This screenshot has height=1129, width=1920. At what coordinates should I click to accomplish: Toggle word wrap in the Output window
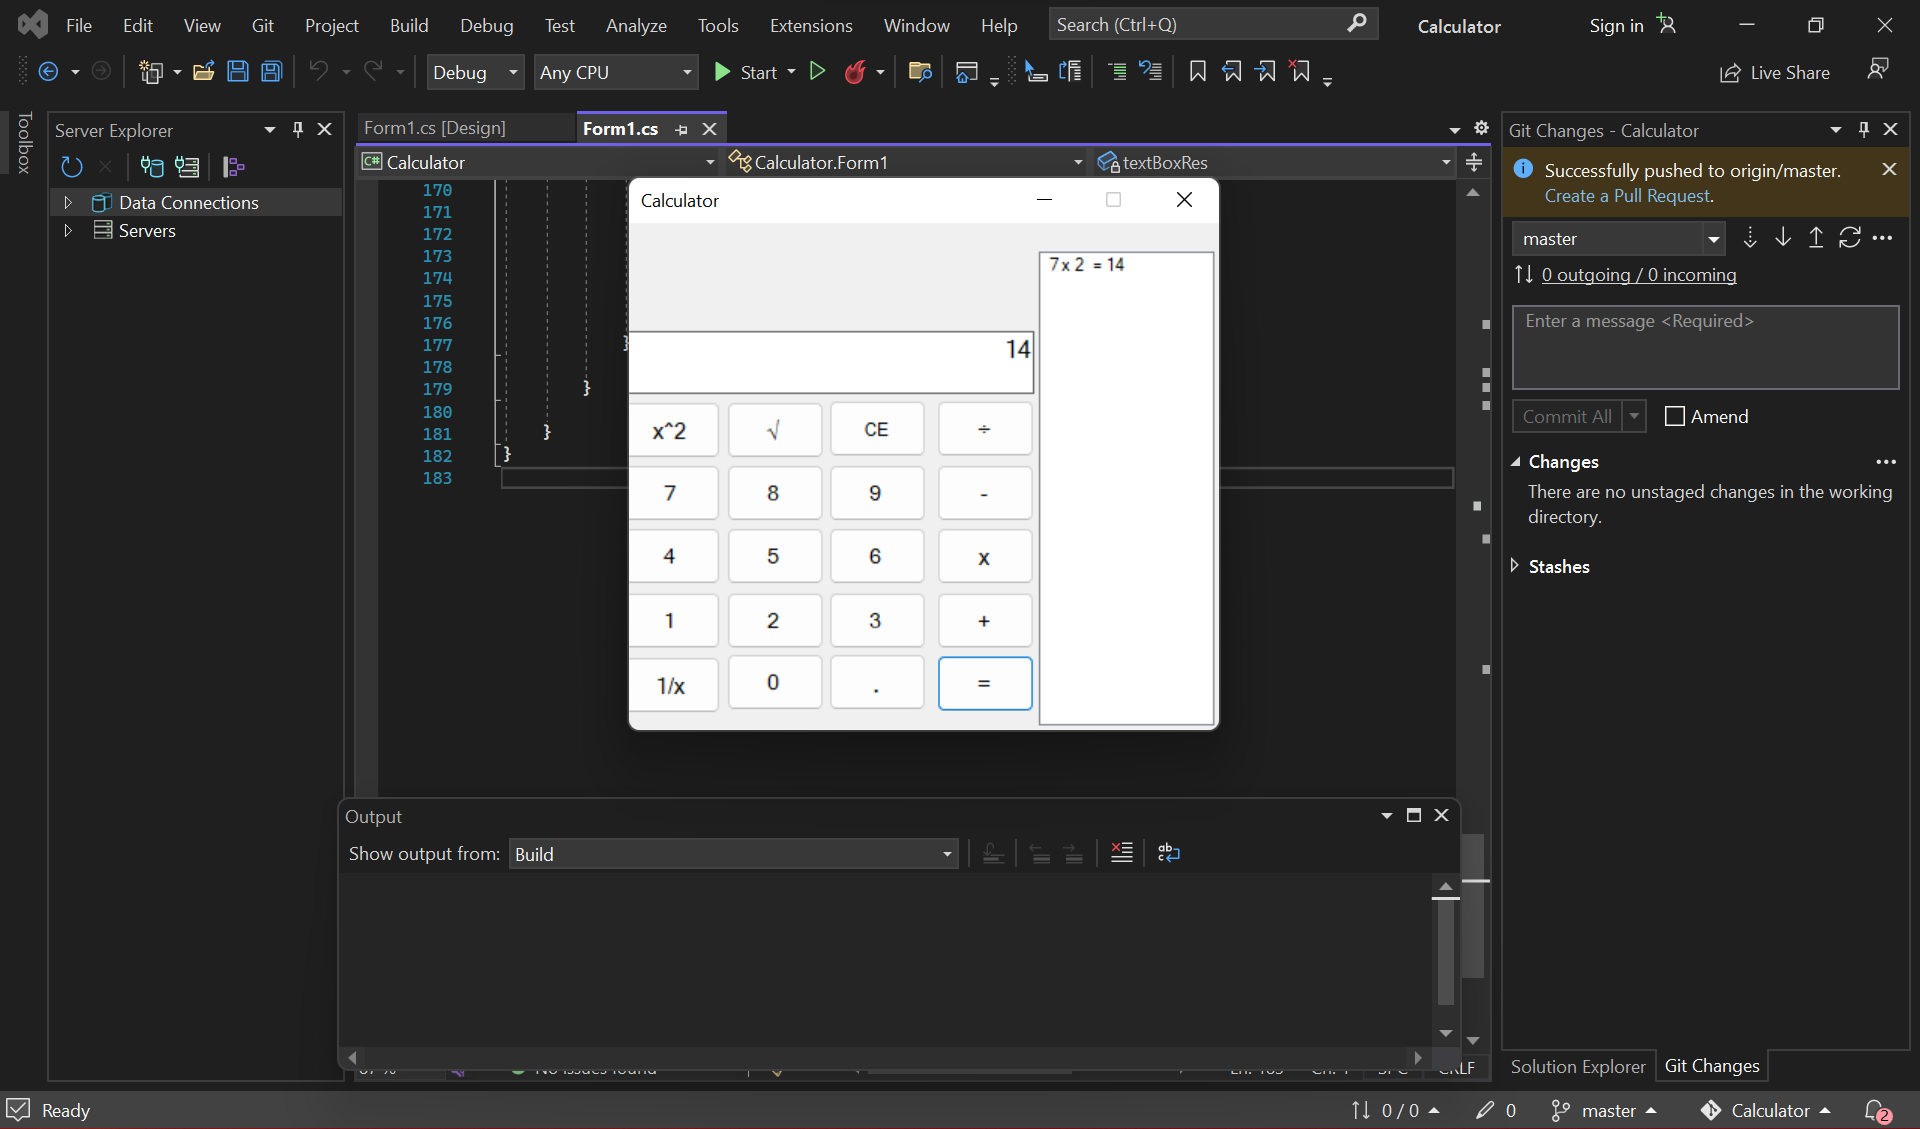(x=1169, y=853)
